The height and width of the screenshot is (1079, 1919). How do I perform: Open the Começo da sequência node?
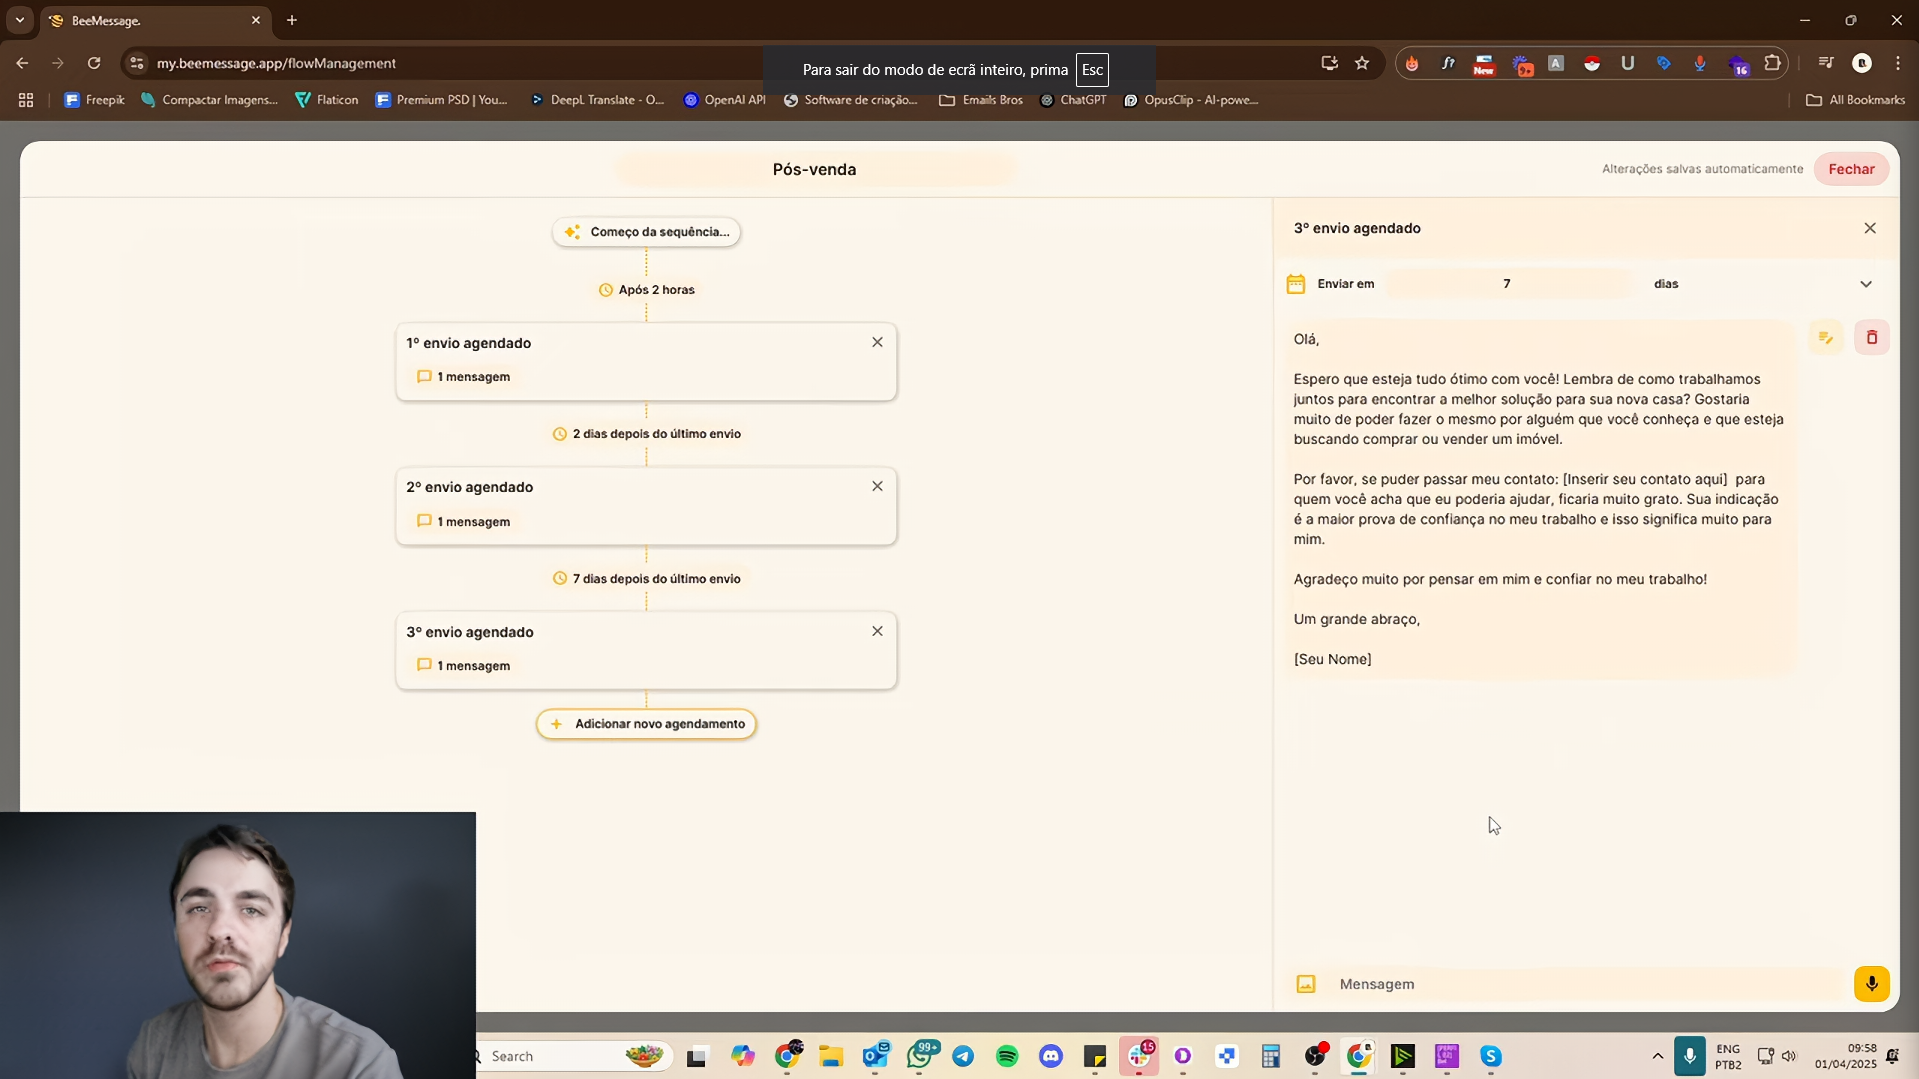point(646,232)
